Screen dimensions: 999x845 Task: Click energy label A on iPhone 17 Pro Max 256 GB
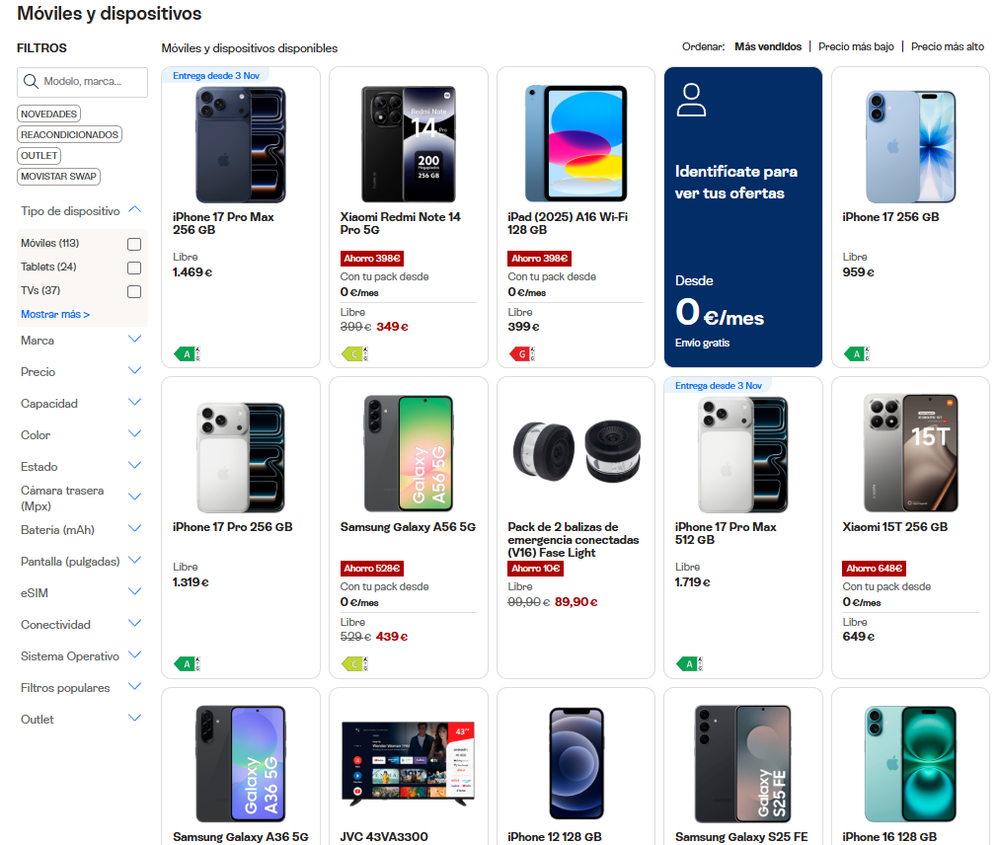(187, 353)
